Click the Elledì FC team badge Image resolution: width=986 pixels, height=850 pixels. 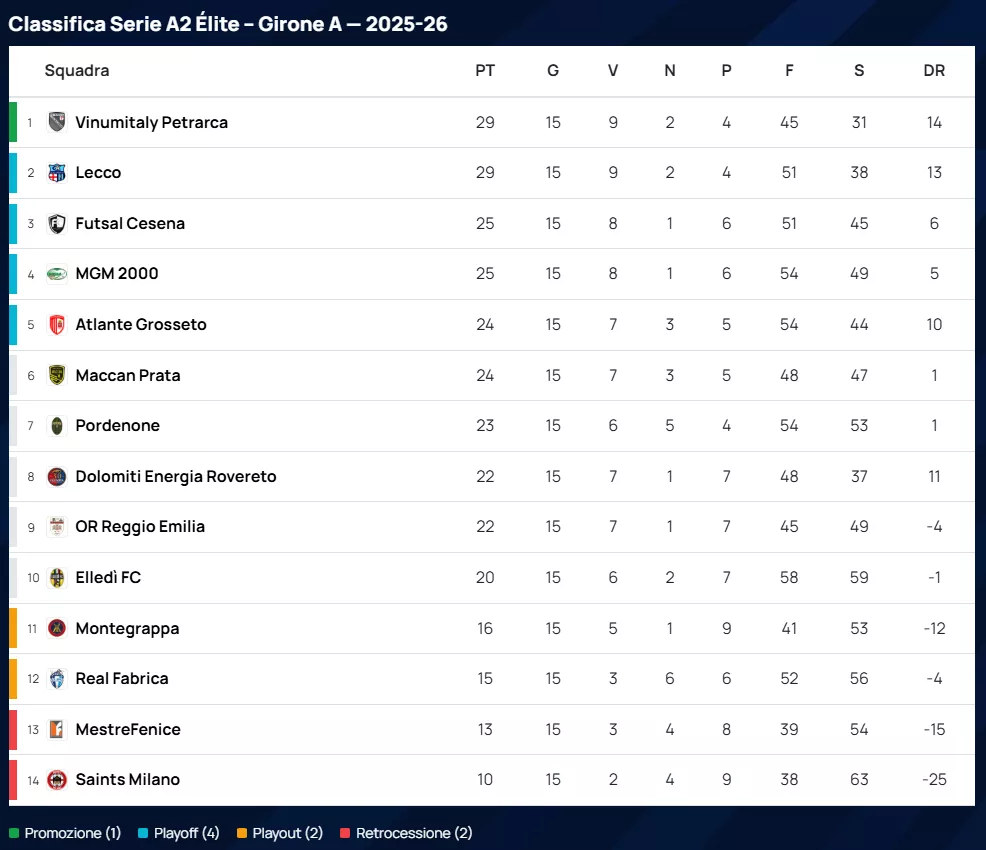pos(57,577)
